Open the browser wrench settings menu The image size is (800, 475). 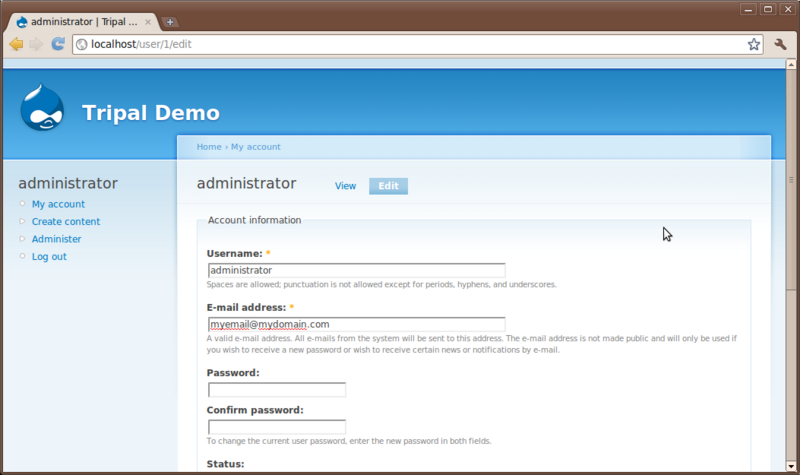click(780, 44)
